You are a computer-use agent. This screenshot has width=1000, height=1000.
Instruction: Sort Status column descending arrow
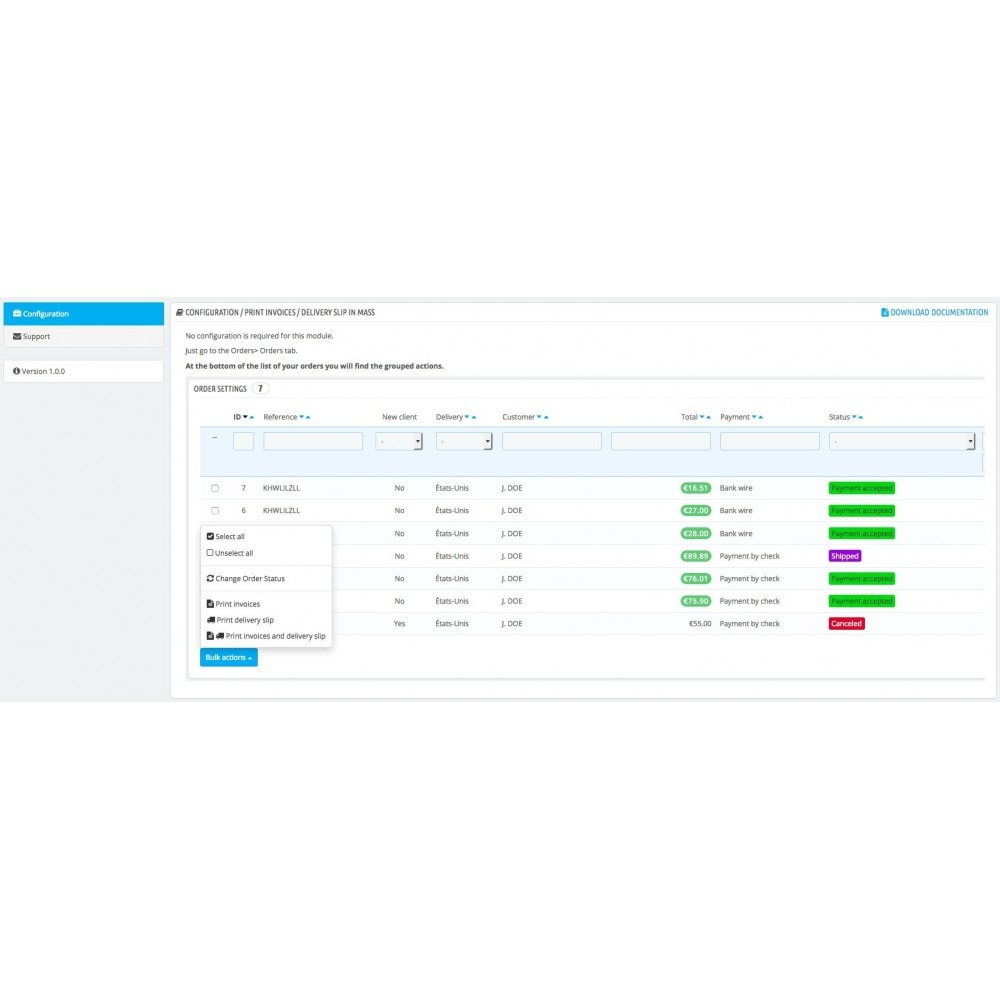854,417
